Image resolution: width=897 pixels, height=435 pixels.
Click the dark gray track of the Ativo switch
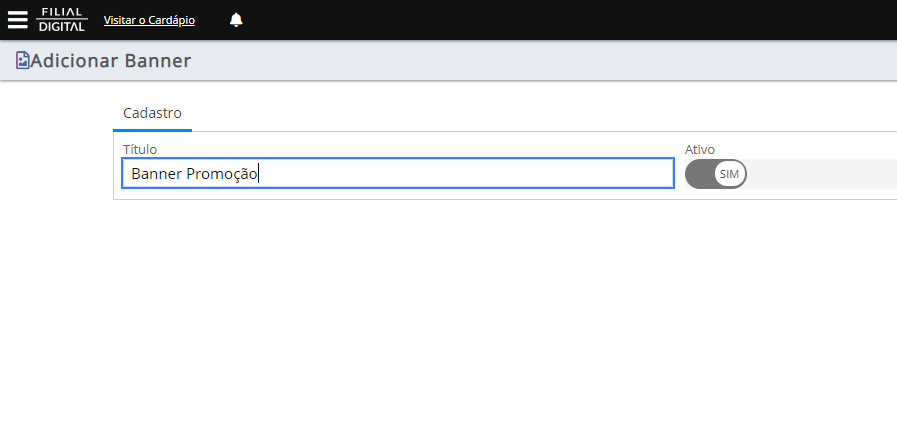coord(700,174)
